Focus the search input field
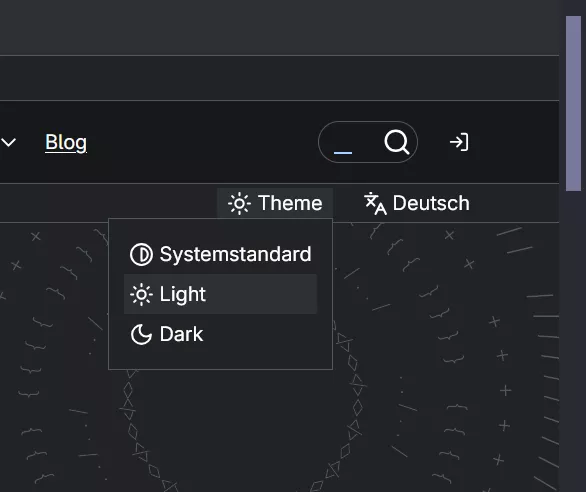Image resolution: width=586 pixels, height=492 pixels. coord(349,142)
